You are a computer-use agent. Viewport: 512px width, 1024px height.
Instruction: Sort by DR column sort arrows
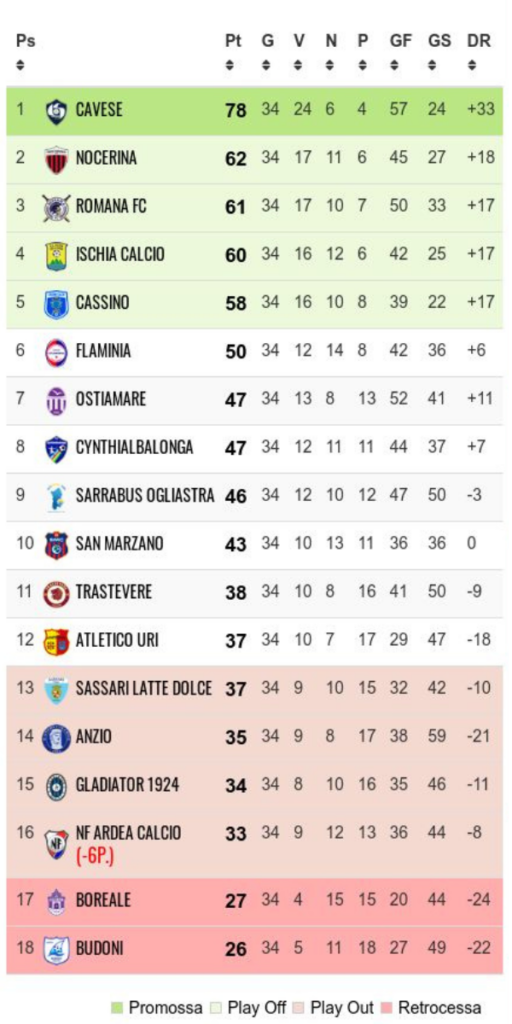[472, 65]
